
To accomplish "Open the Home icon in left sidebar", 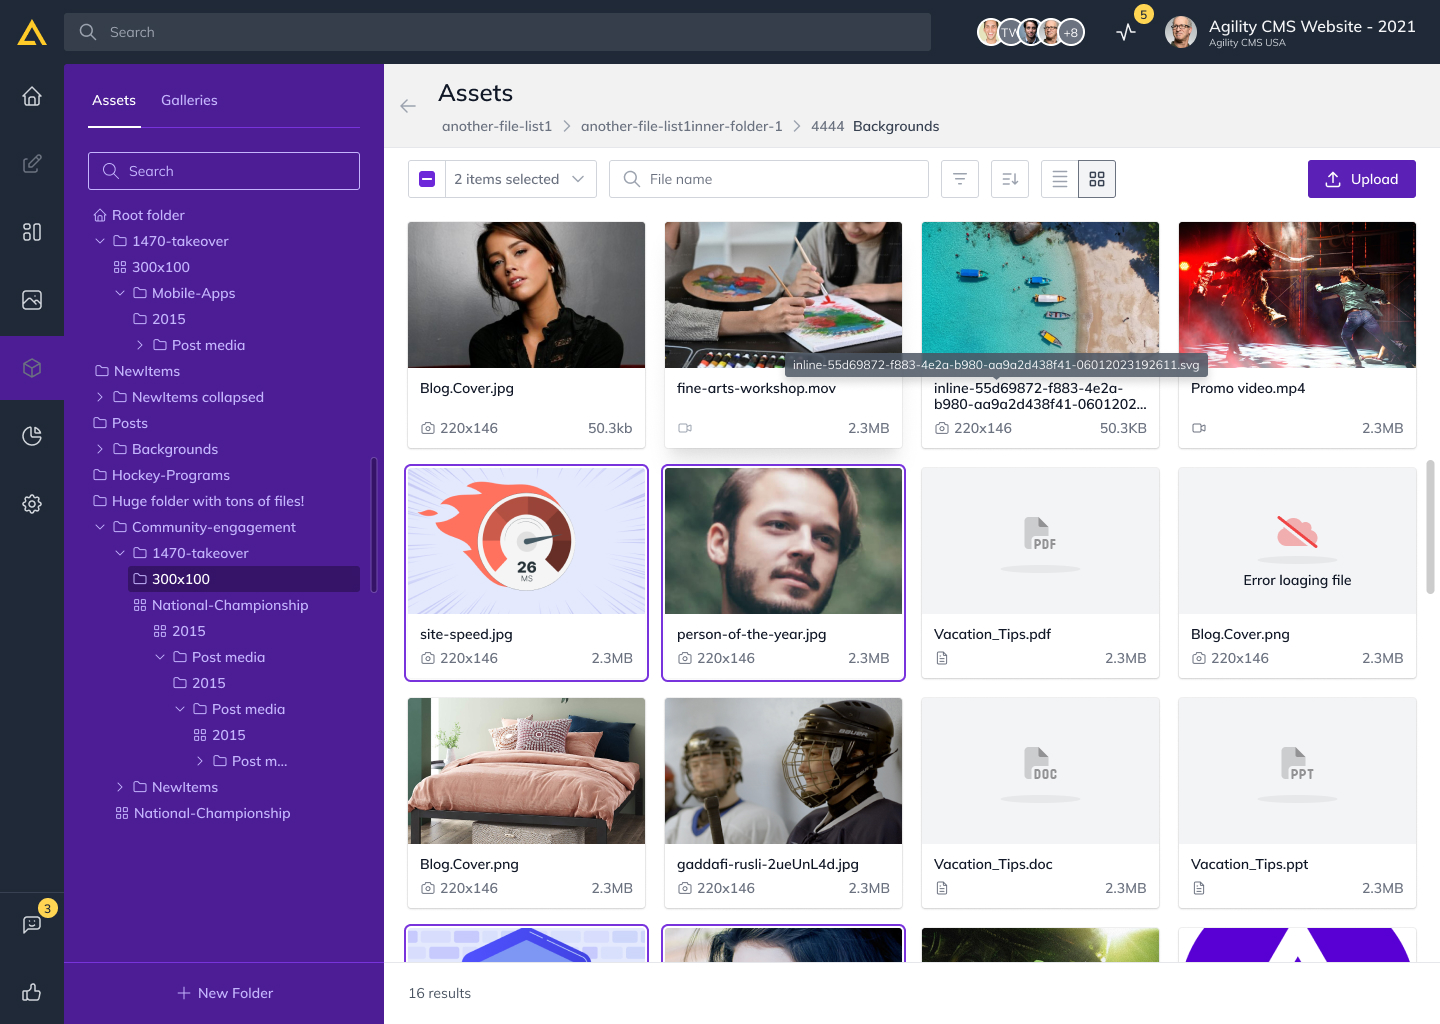I will (x=32, y=96).
